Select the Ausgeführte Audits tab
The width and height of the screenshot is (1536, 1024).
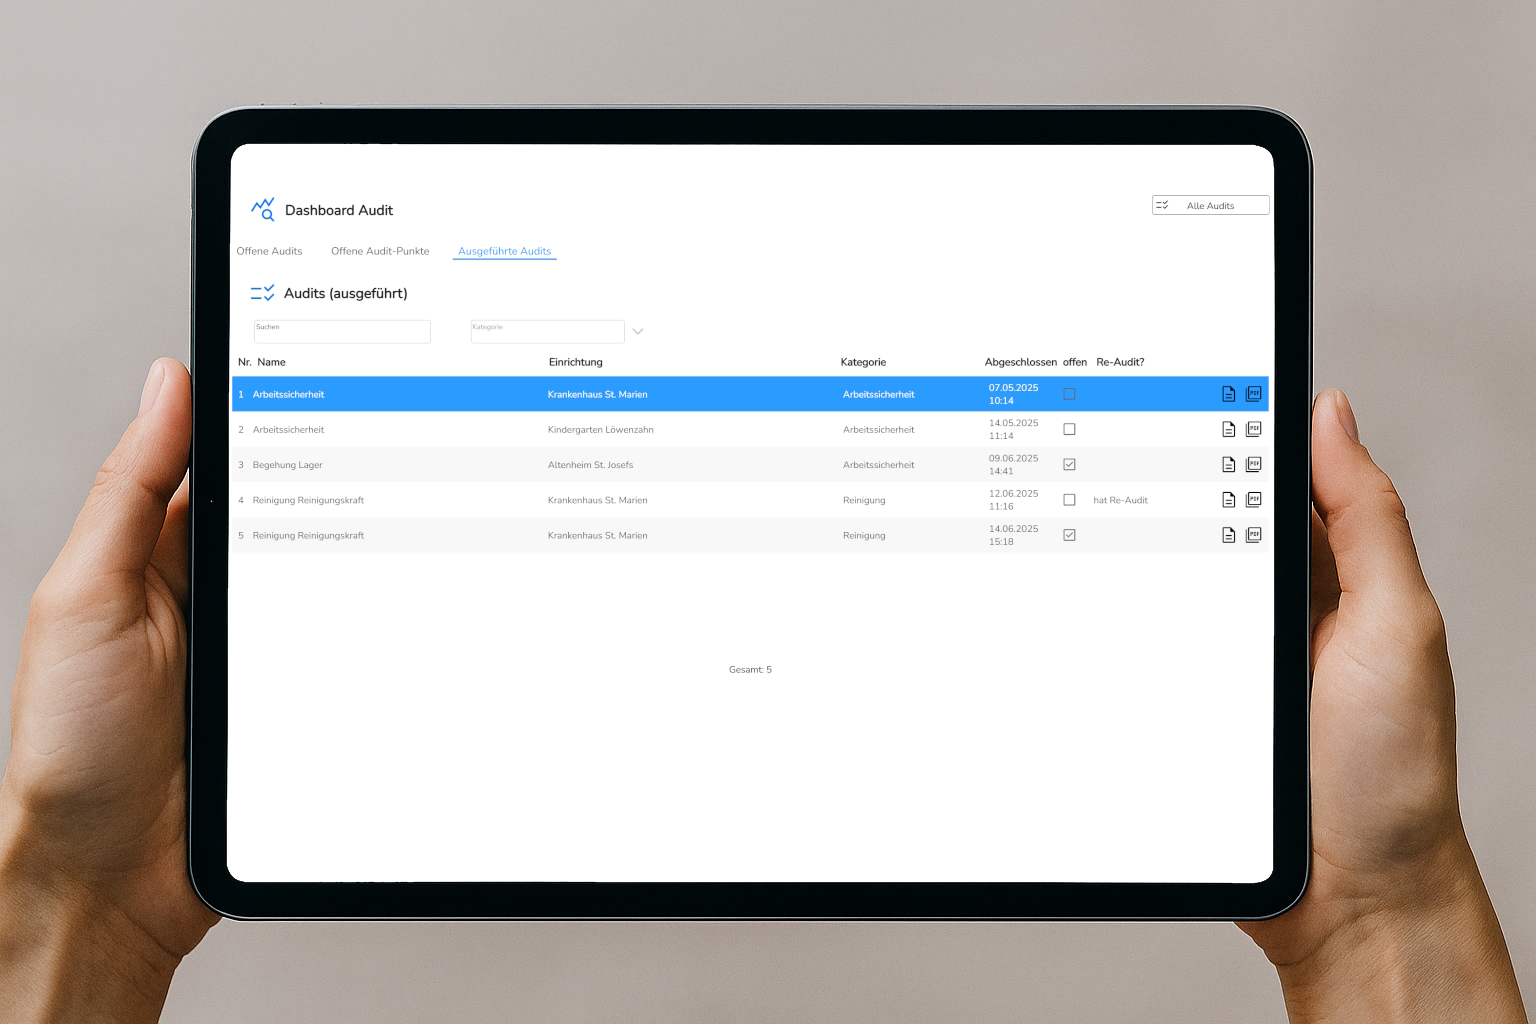pos(505,251)
